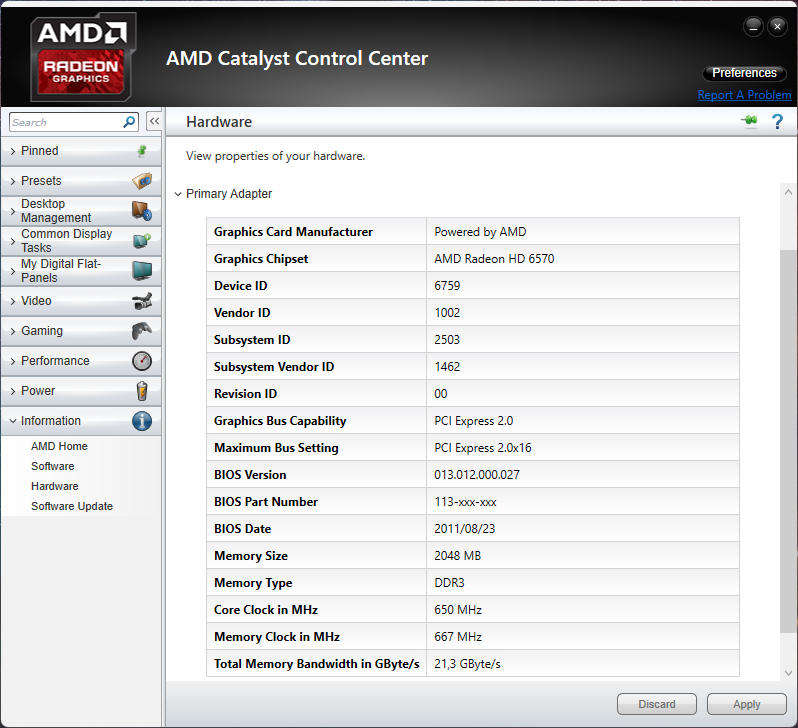
Task: Click the vertical scrollbar thumb
Action: pos(787,442)
